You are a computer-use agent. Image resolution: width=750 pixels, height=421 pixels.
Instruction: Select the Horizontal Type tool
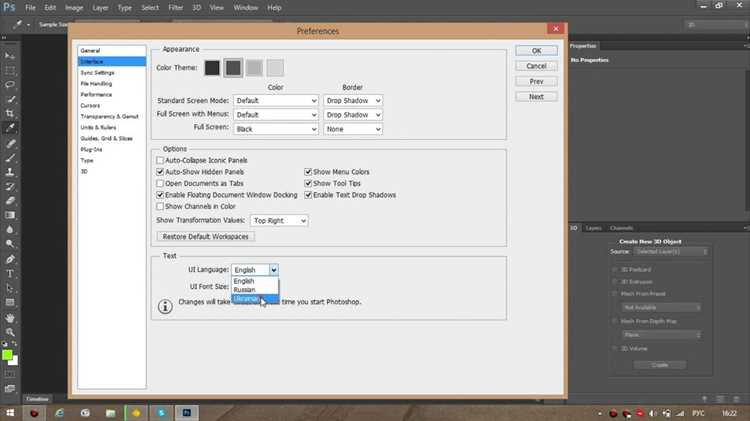[x=10, y=274]
